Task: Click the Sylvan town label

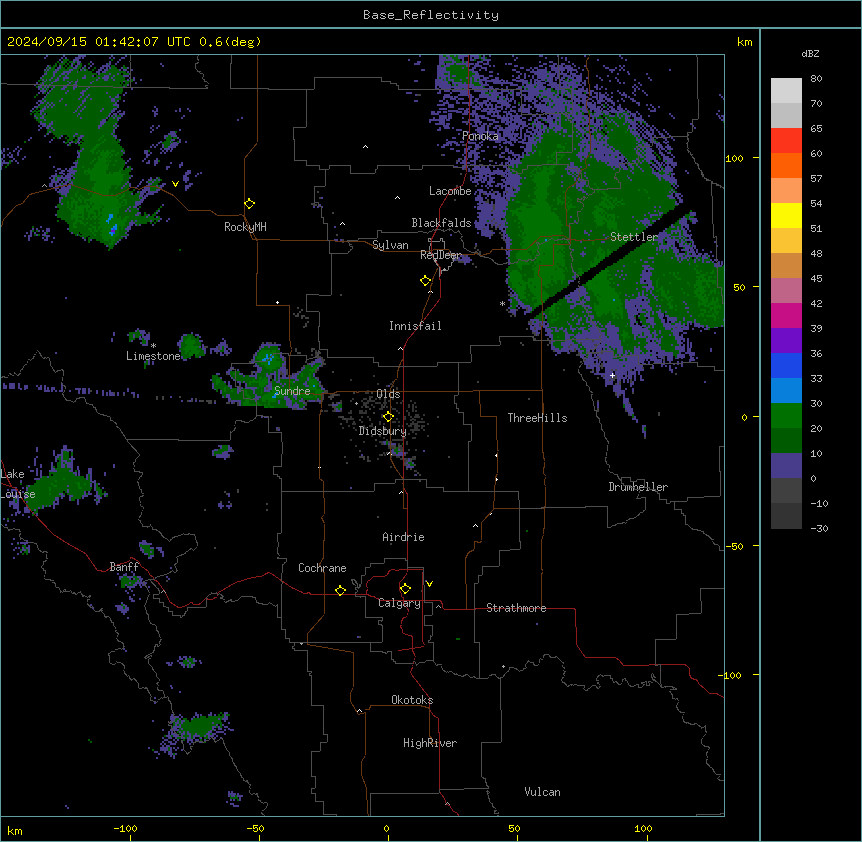Action: [390, 245]
